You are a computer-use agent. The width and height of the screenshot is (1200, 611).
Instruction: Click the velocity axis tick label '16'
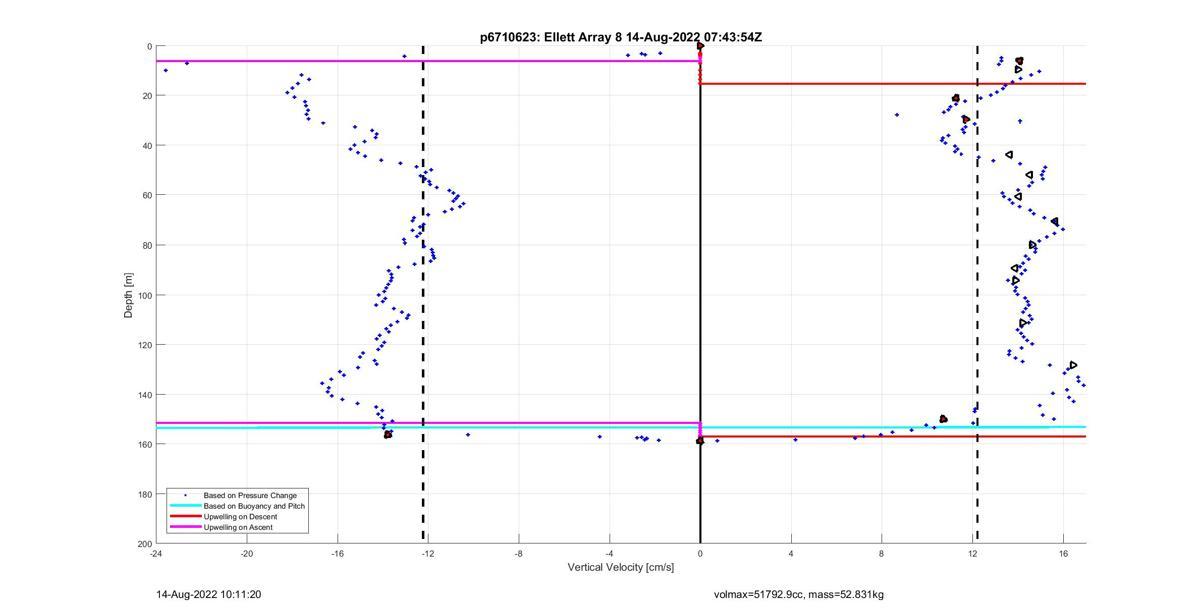[1063, 553]
